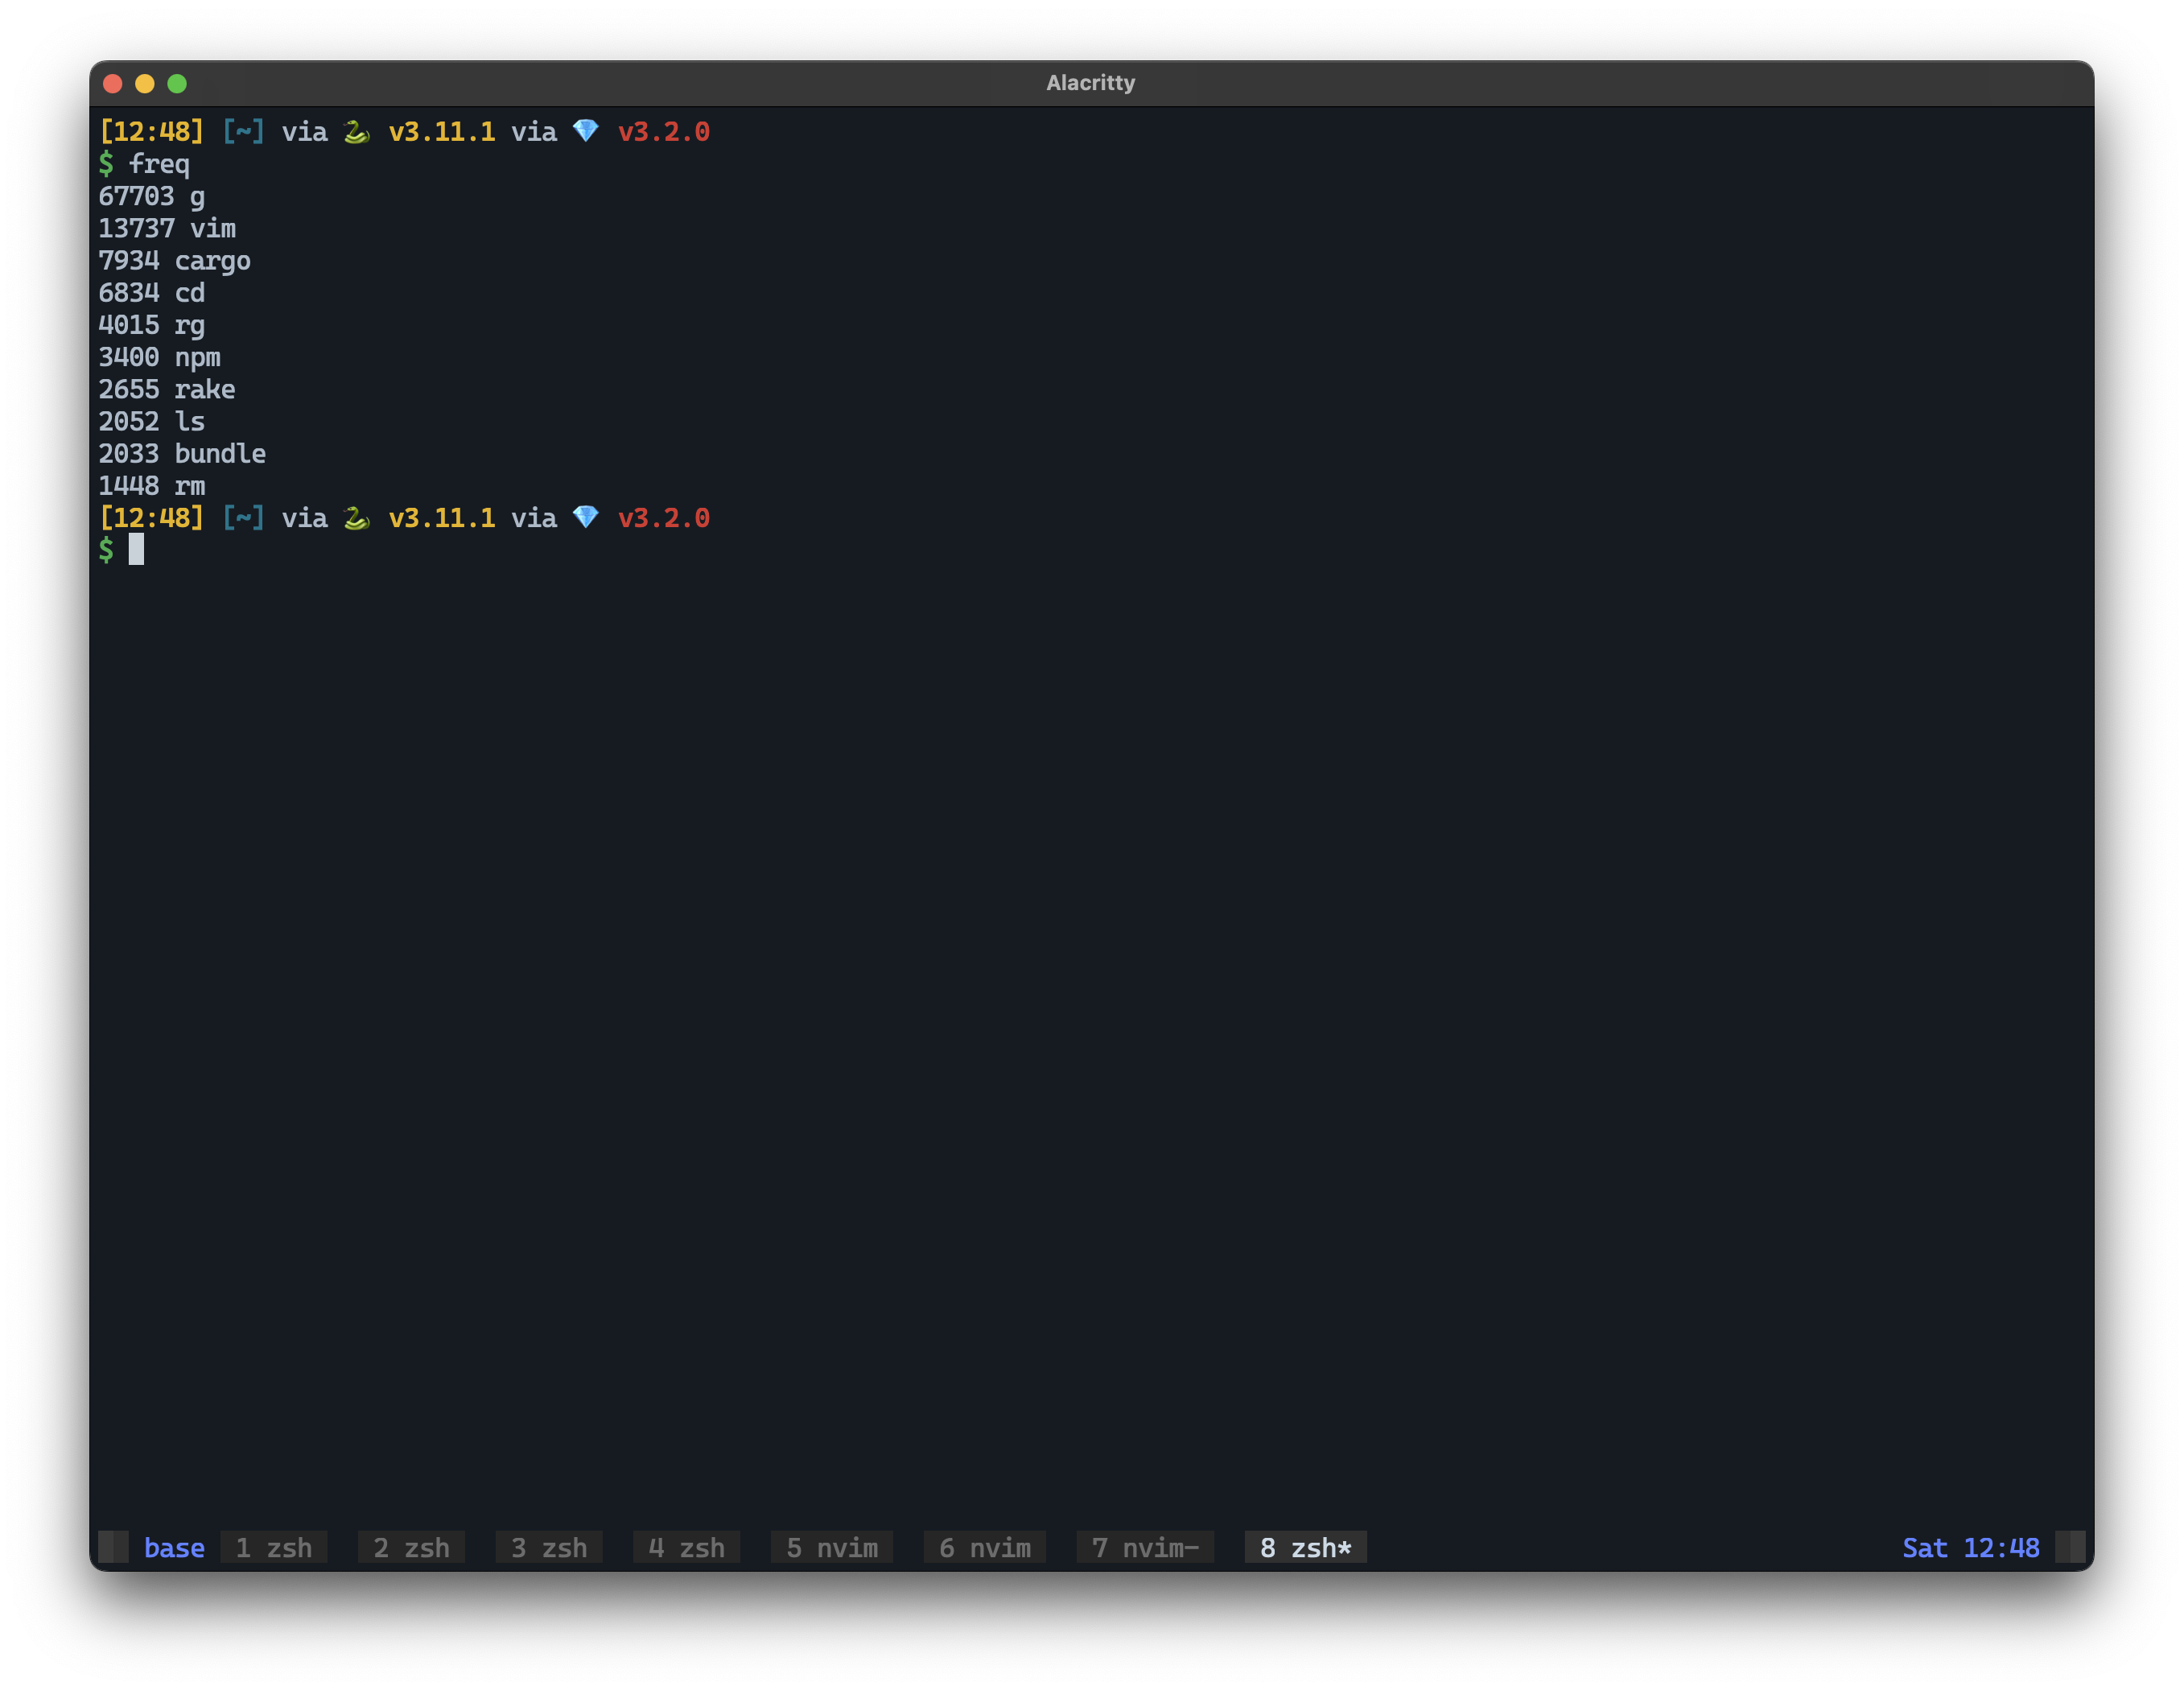Click the gem emoji in bottom prompt
Image resolution: width=2184 pixels, height=1690 pixels.
(586, 517)
